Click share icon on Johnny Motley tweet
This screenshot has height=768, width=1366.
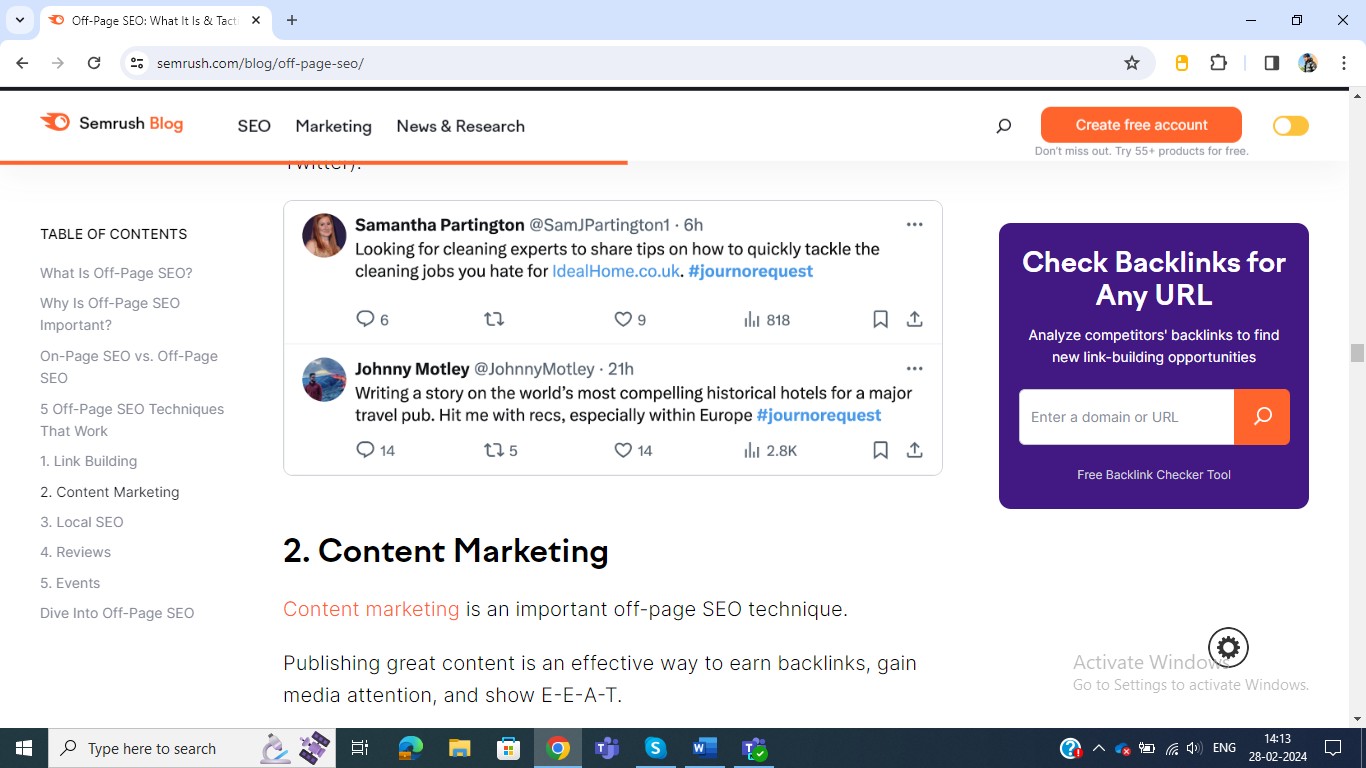click(x=914, y=450)
